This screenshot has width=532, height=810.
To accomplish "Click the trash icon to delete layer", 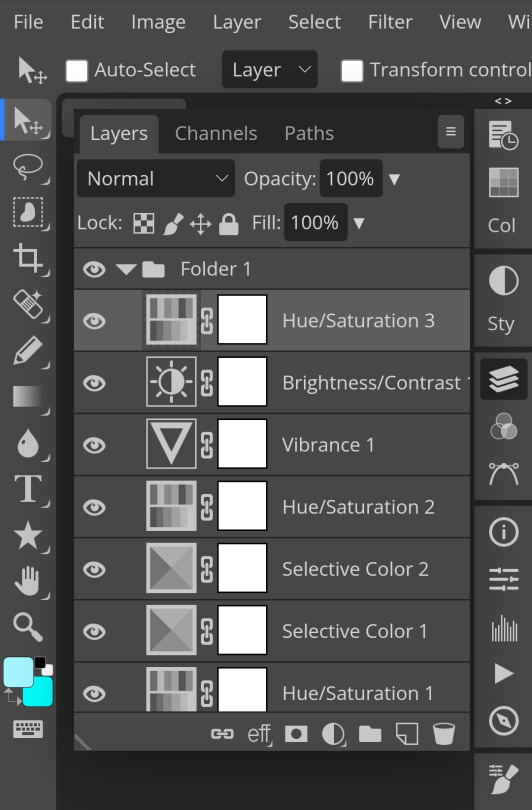I will 444,734.
